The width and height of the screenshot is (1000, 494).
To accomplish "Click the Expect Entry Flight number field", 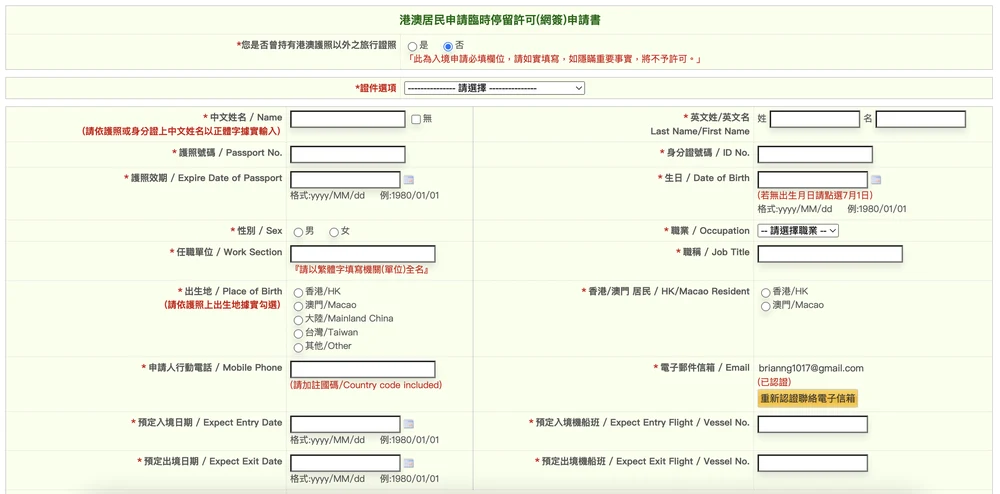I will pos(812,424).
